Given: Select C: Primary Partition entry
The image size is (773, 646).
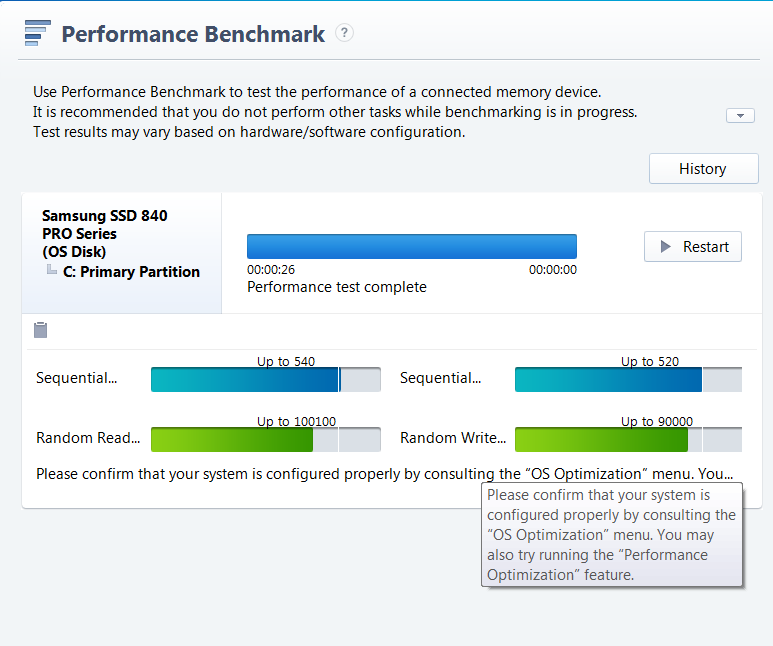Looking at the screenshot, I should (x=131, y=272).
